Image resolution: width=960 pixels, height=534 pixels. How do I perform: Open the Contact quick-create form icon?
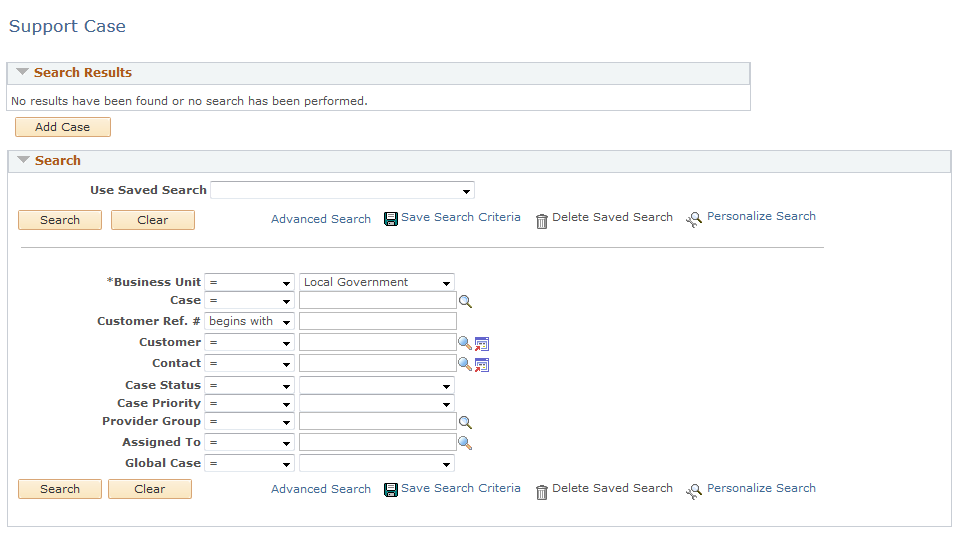[x=482, y=365]
